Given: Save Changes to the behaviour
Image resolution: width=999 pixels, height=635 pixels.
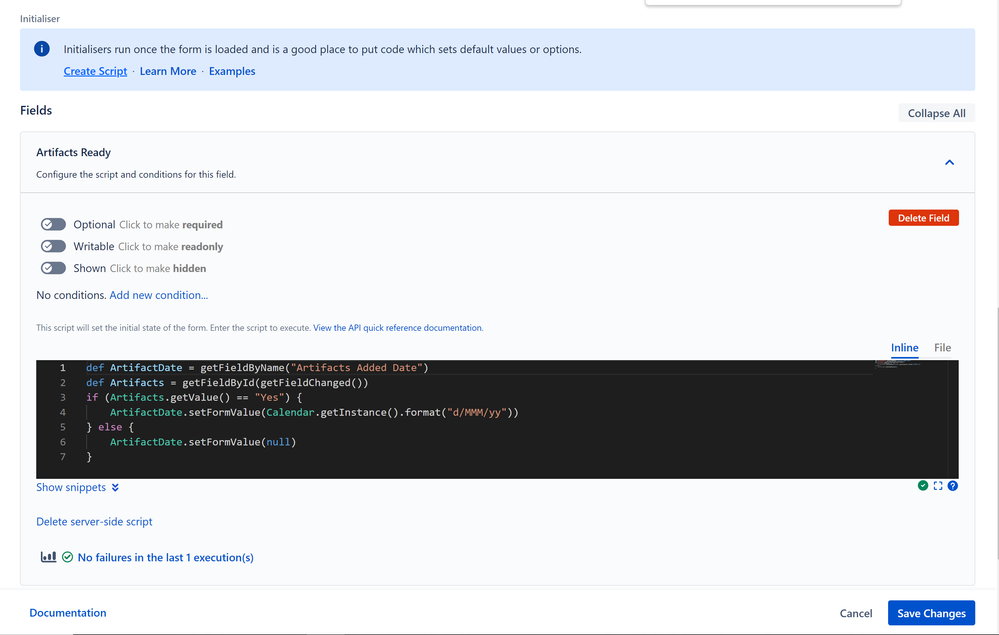Looking at the screenshot, I should [x=931, y=613].
